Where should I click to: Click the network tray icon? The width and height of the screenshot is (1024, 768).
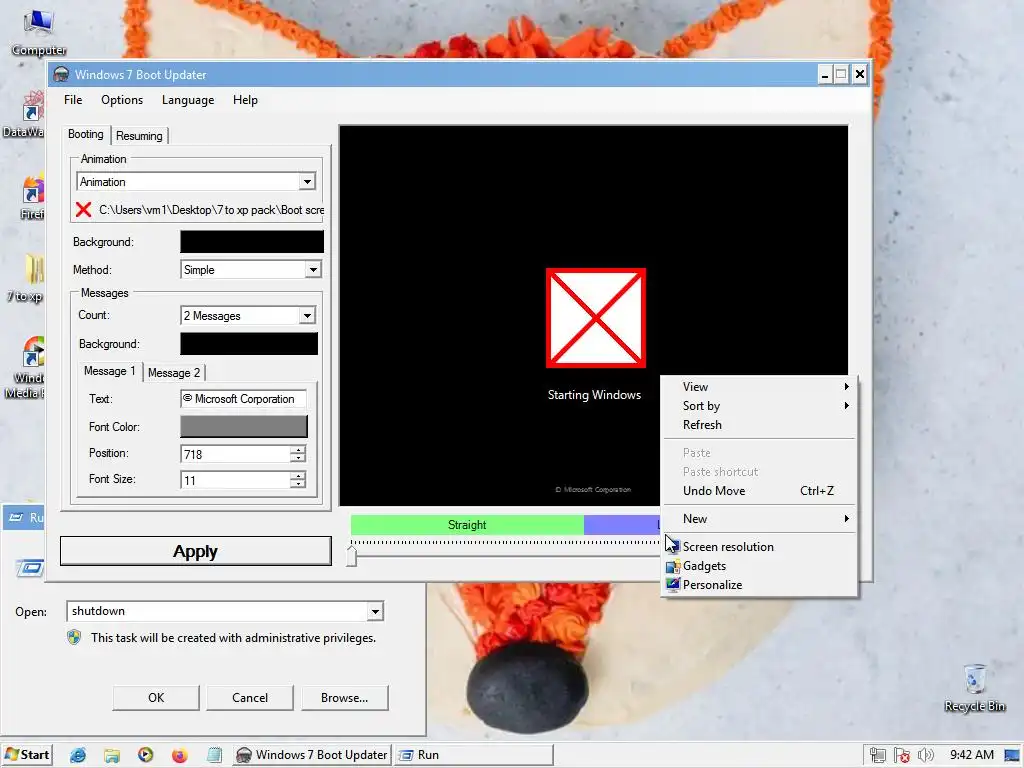pyautogui.click(x=878, y=755)
